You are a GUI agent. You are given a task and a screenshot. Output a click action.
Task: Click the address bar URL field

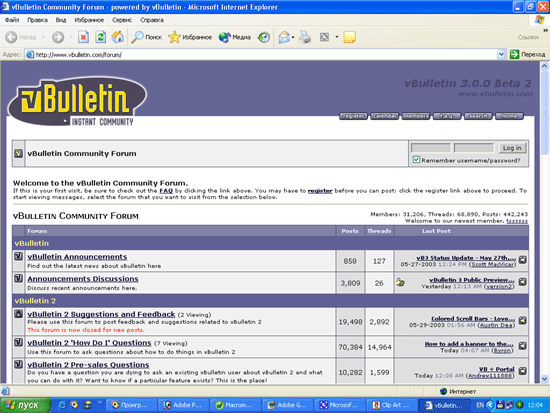point(261,54)
